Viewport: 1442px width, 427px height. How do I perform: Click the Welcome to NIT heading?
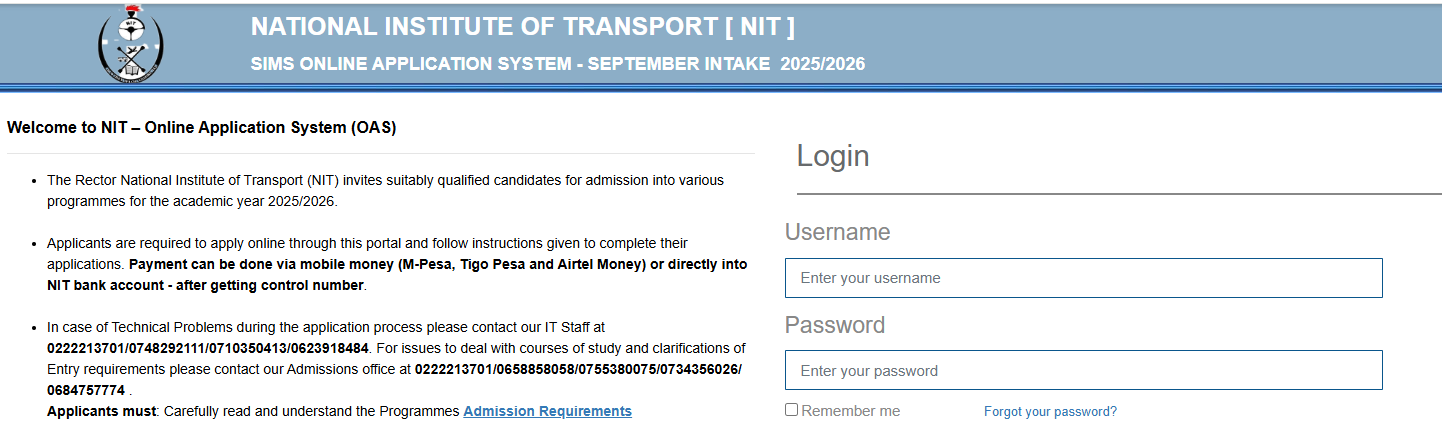pos(202,128)
